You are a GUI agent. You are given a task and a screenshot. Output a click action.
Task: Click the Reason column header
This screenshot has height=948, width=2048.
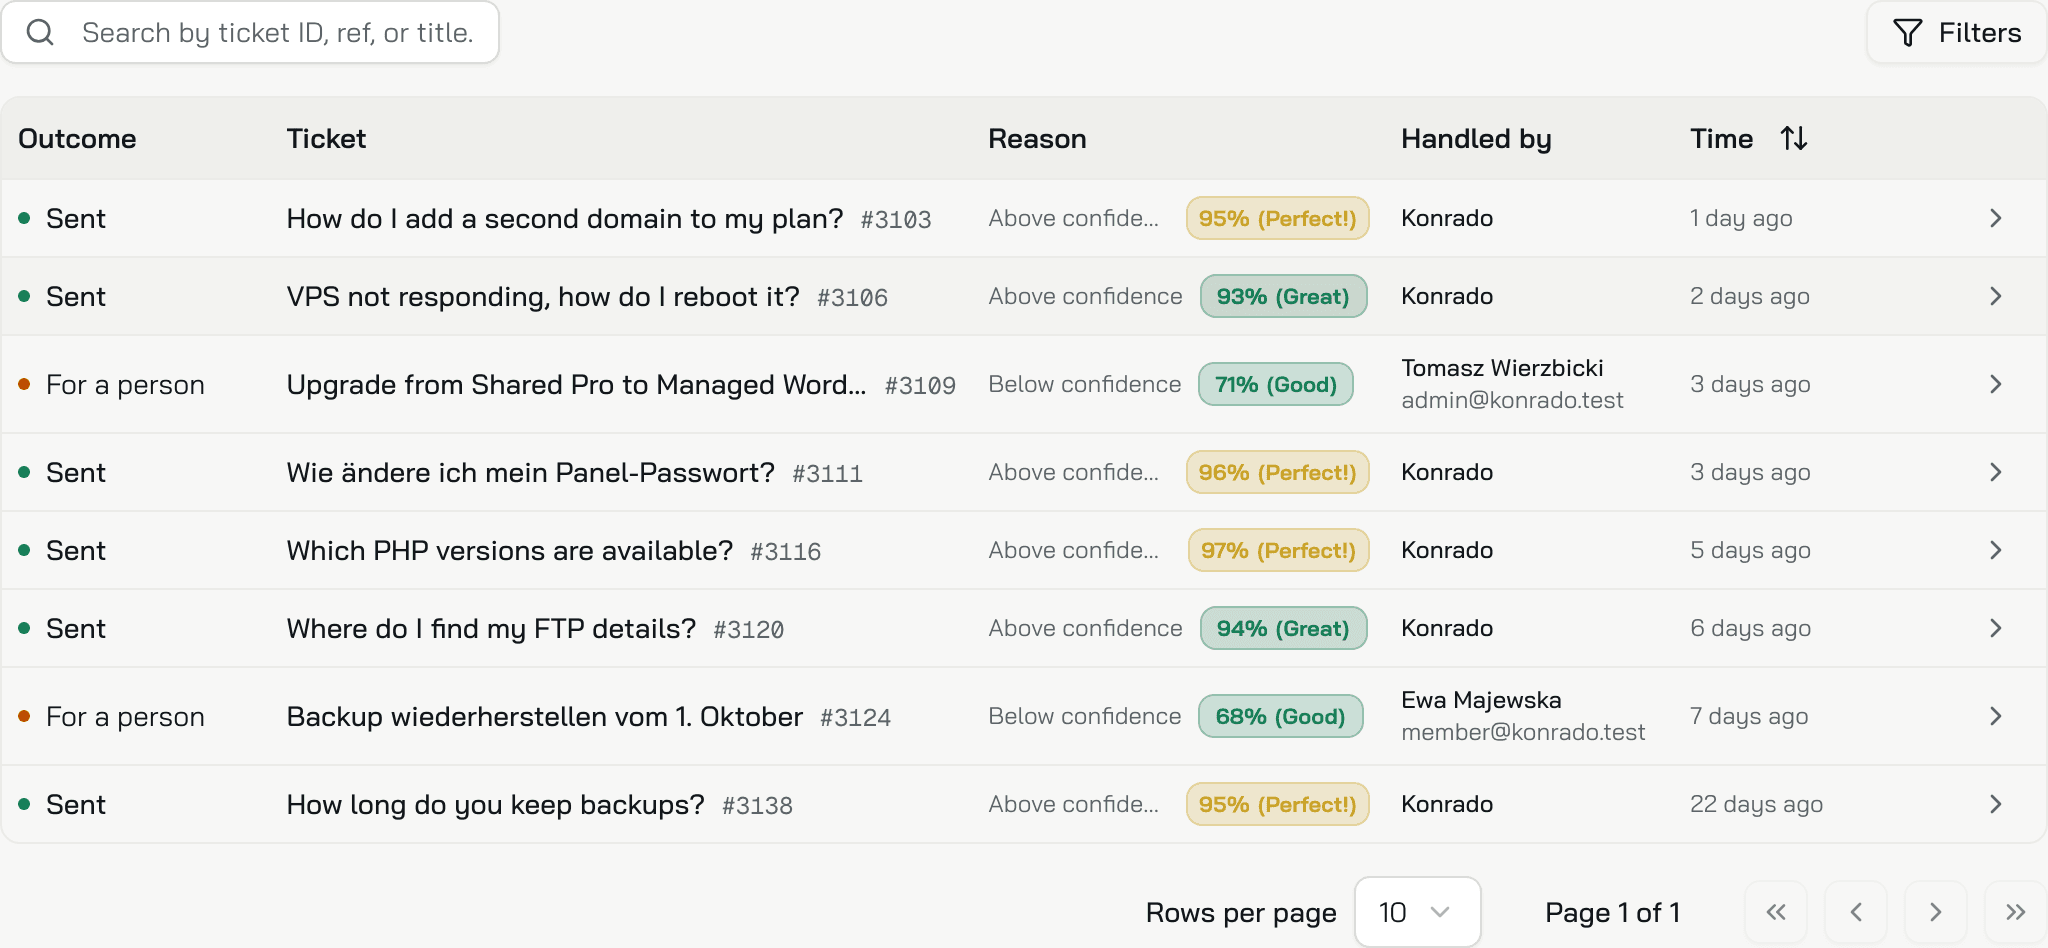1037,138
